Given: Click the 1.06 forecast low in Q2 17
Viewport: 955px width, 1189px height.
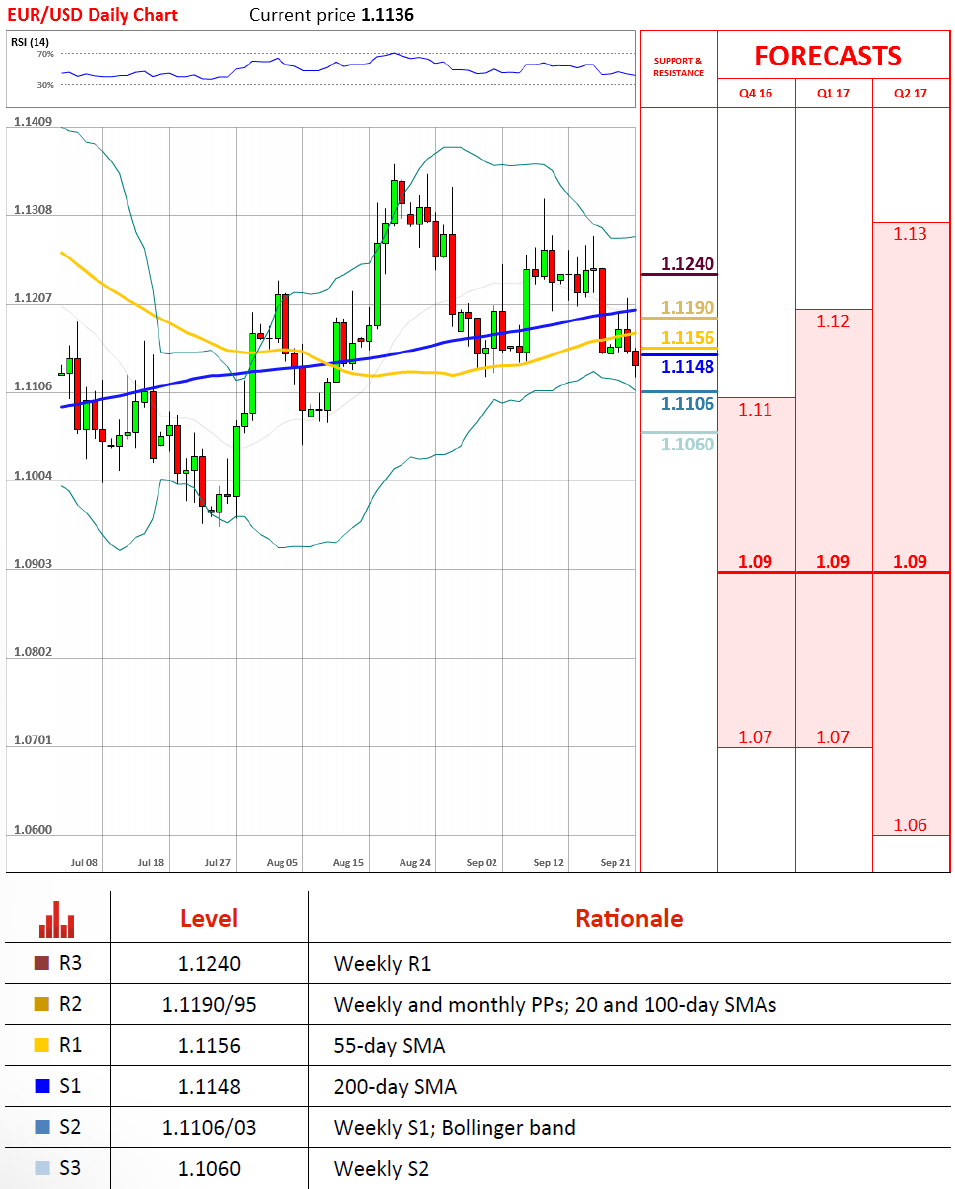Looking at the screenshot, I should coord(909,824).
